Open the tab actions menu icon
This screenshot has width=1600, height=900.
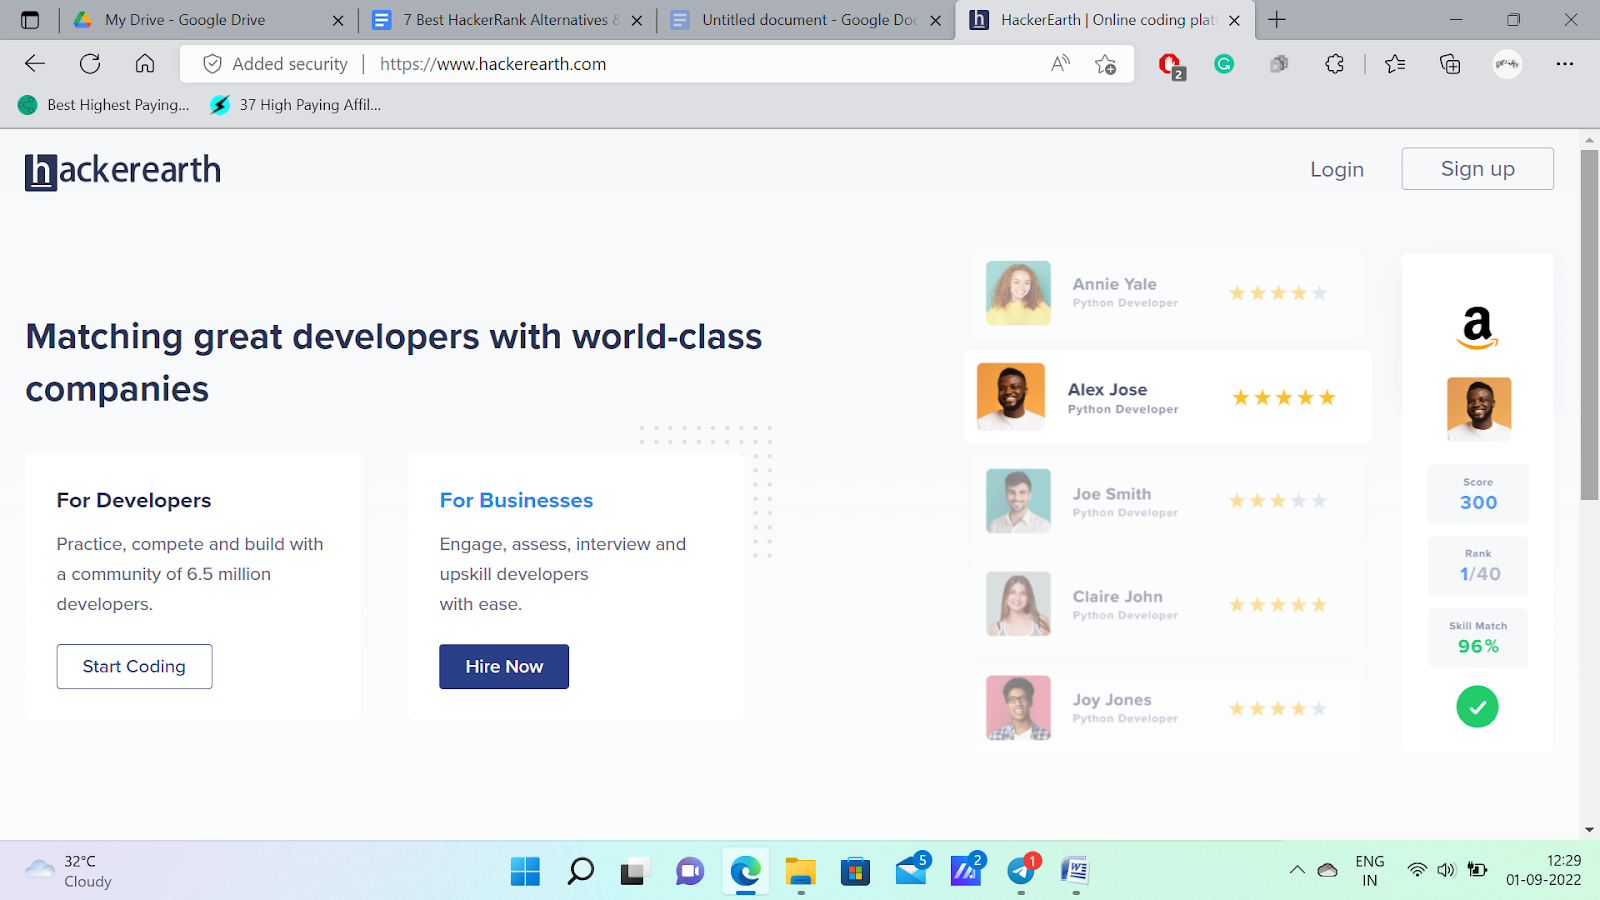coord(30,20)
